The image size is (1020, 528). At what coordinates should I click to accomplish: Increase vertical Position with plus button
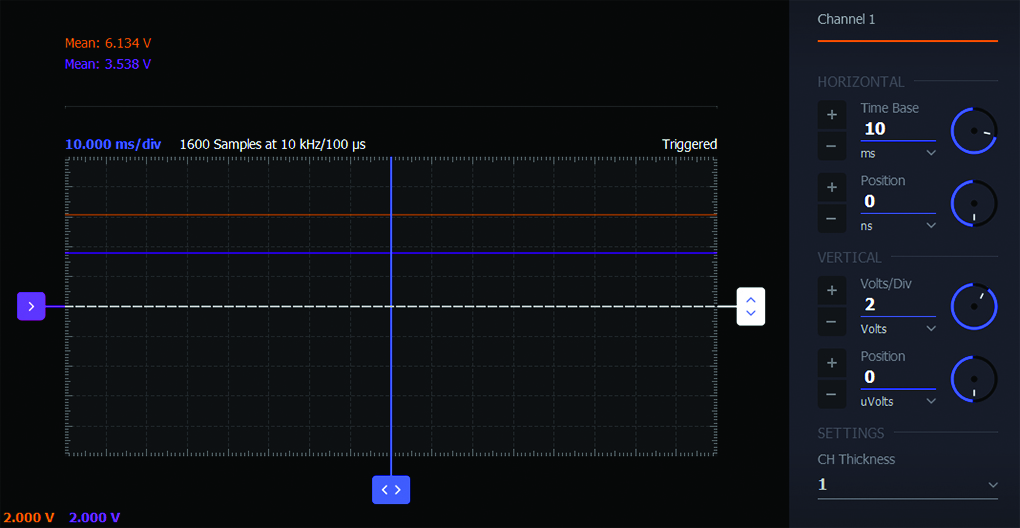click(831, 362)
